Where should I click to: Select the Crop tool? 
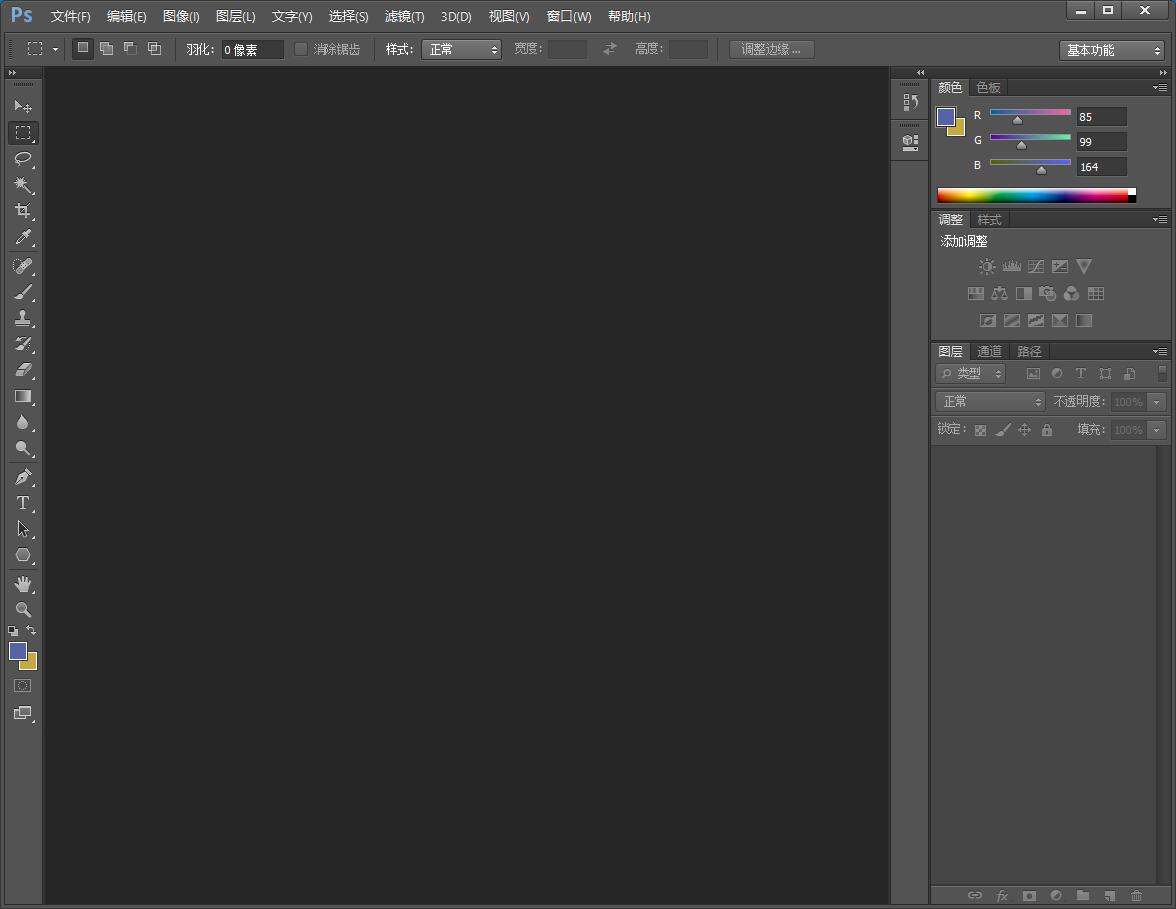pos(23,211)
